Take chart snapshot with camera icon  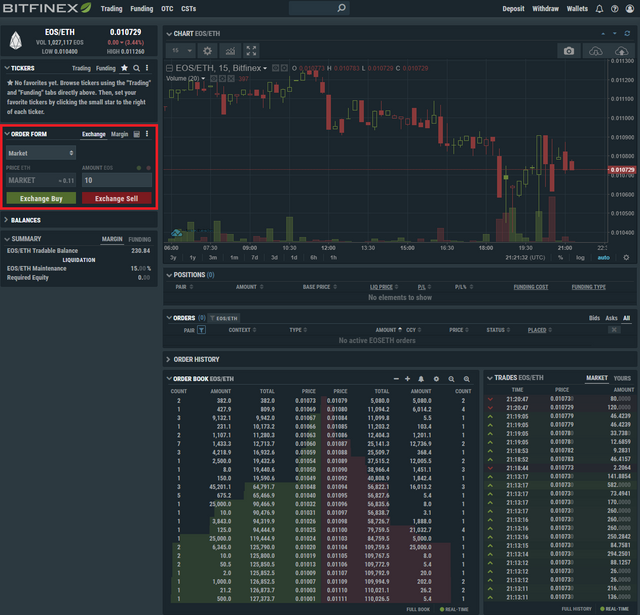(569, 51)
